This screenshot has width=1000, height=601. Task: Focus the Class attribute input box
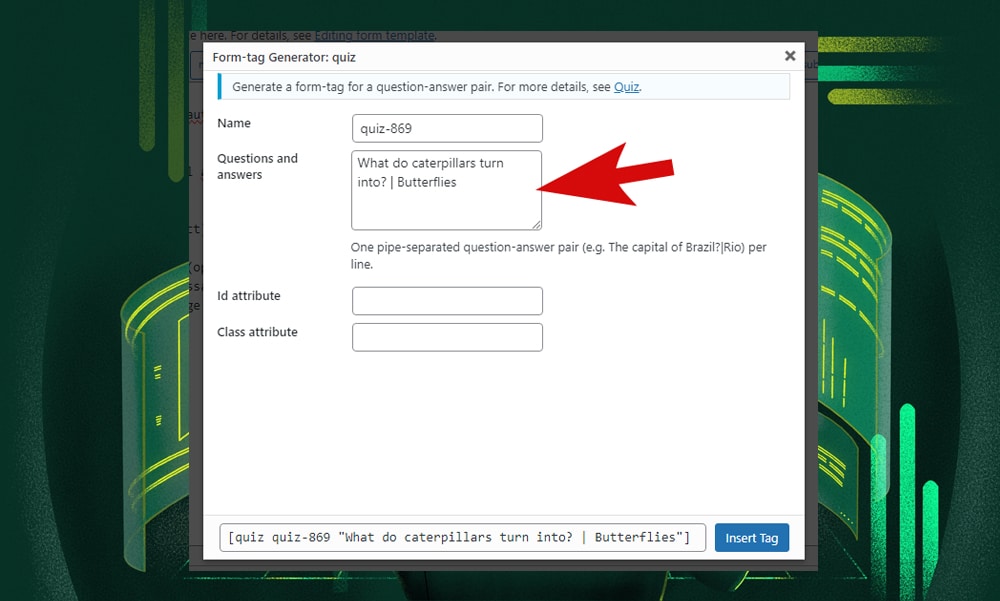(447, 337)
